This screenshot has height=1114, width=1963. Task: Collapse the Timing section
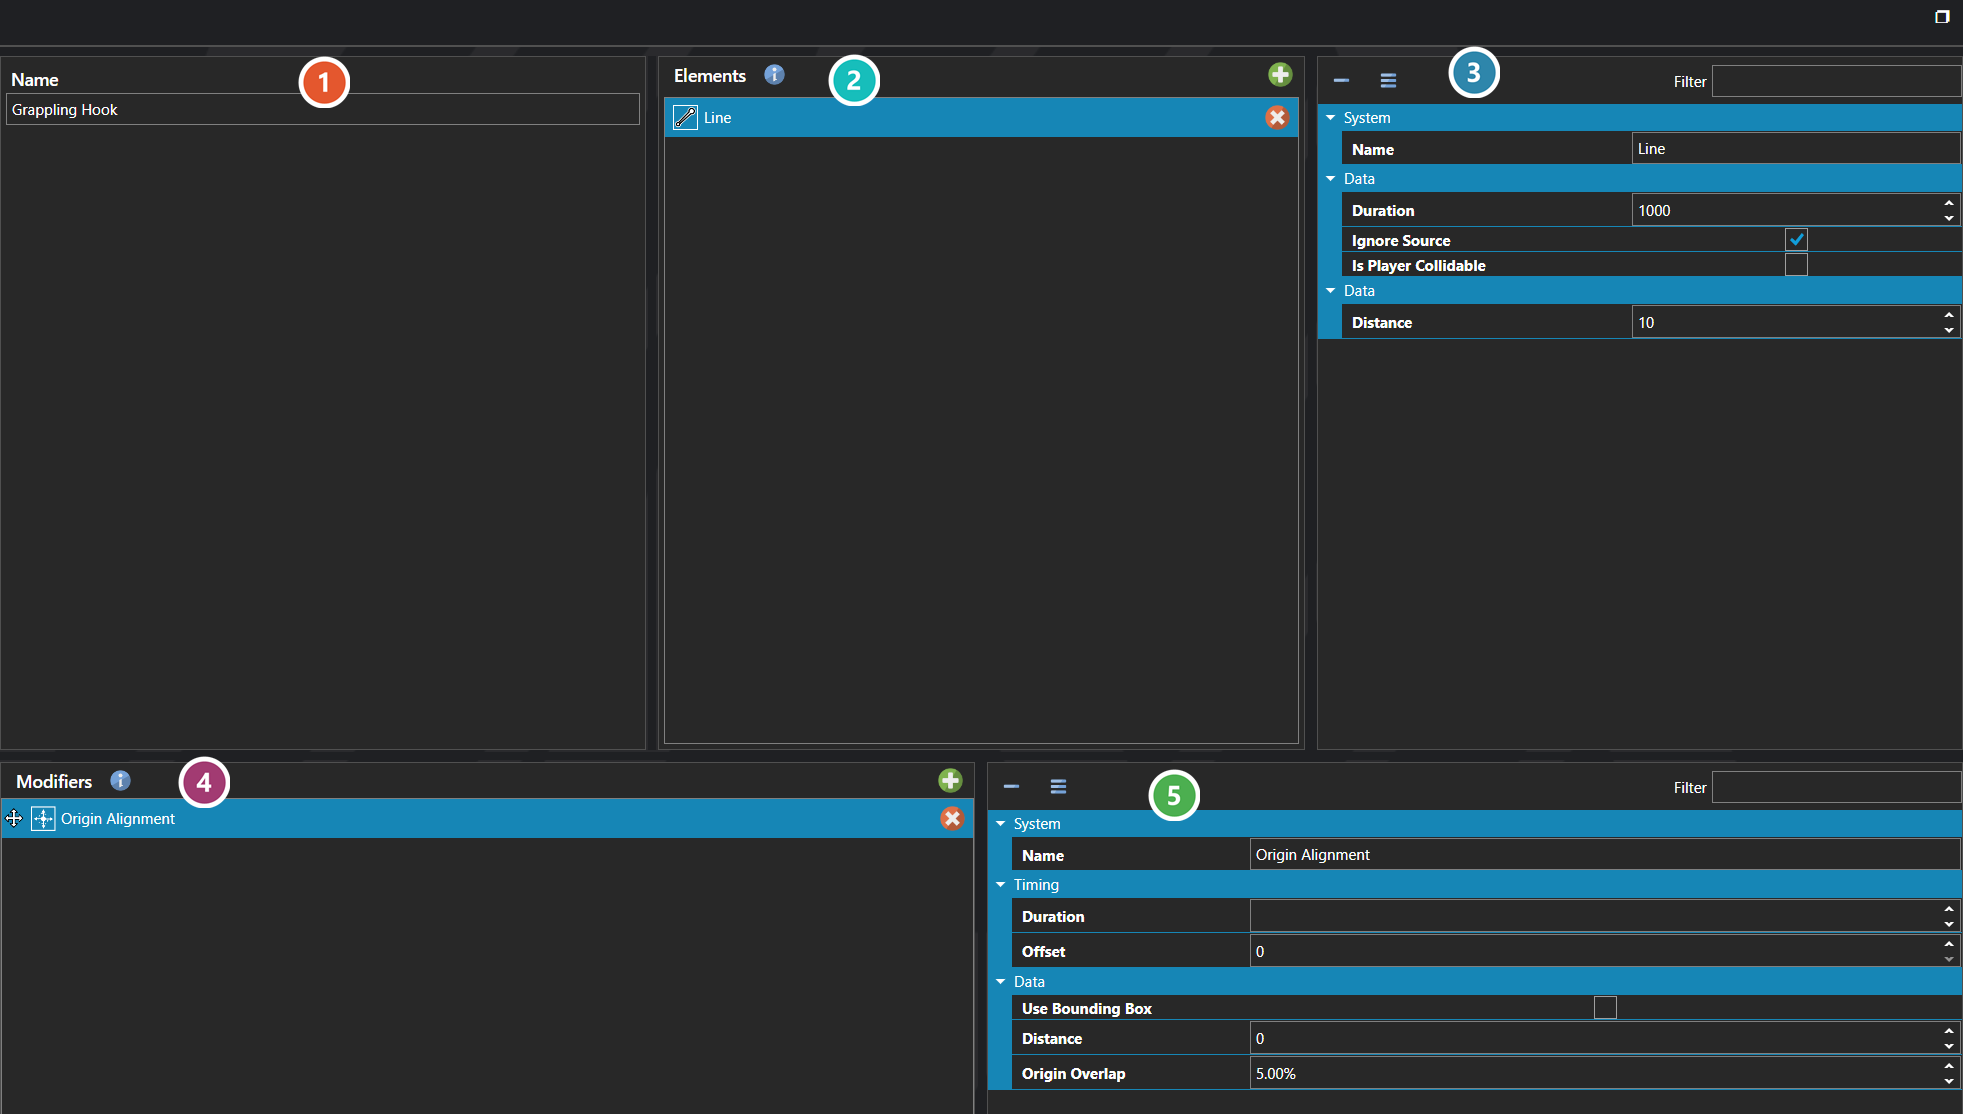pos(1001,885)
